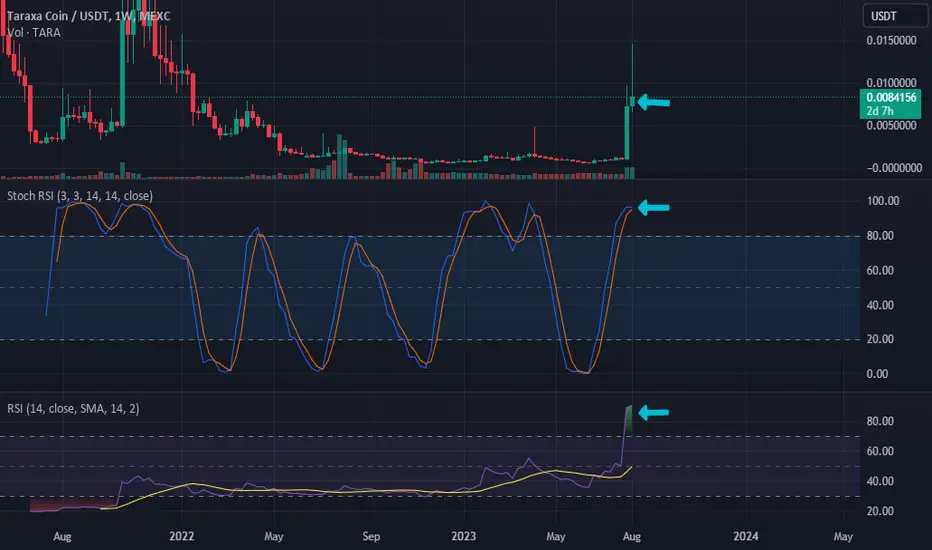Click the countdown timer 2d 7h label

880,111
